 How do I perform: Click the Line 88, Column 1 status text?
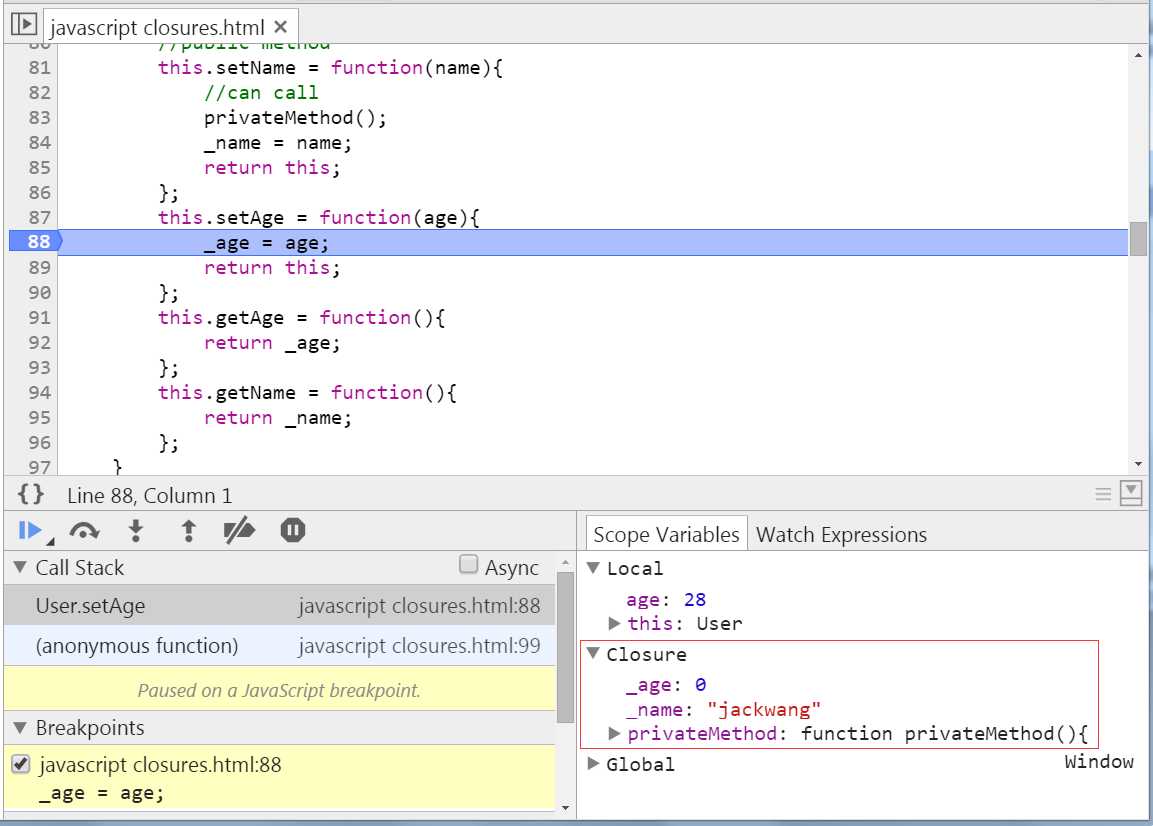[x=149, y=496]
